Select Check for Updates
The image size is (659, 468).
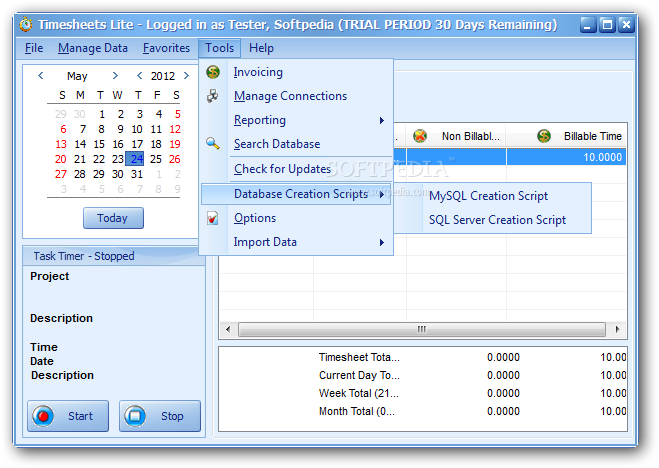point(297,169)
